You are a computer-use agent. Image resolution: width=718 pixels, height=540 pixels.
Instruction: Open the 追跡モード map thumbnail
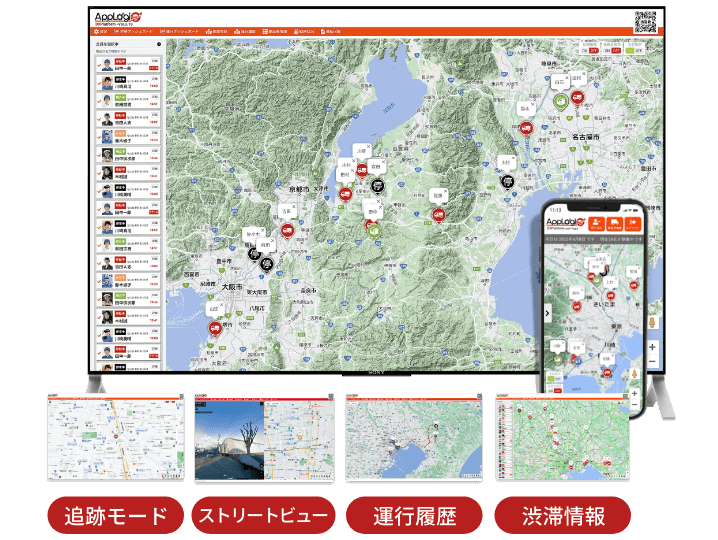116,437
